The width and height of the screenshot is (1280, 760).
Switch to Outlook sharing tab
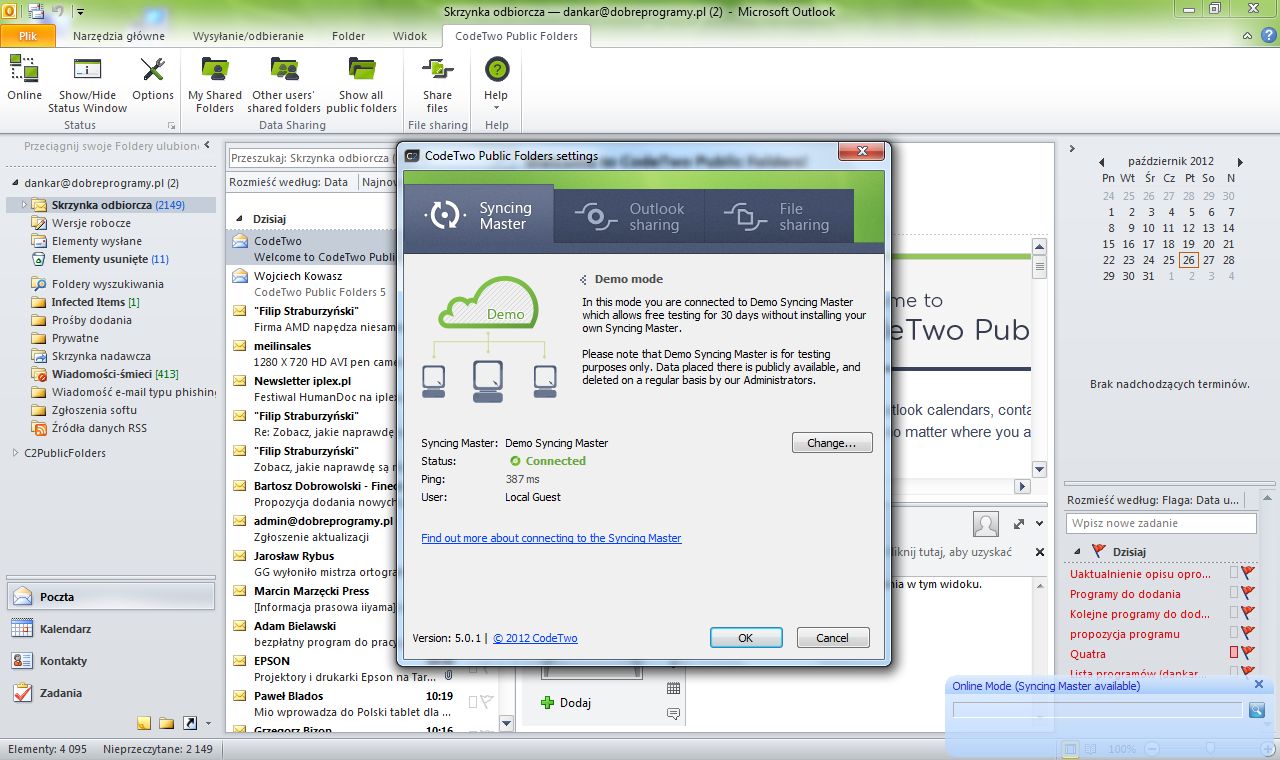[630, 216]
